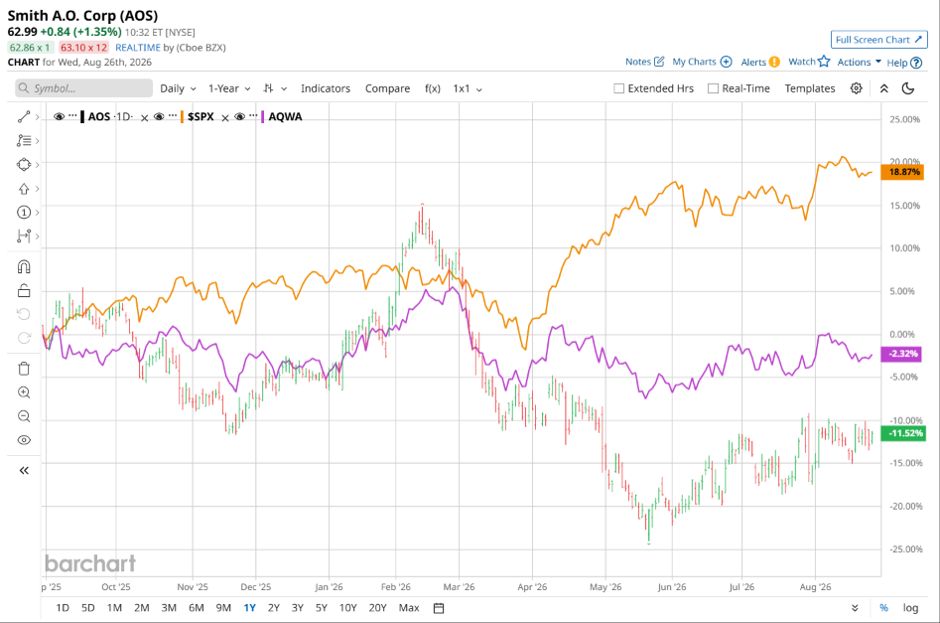Viewport: 940px width, 623px height.
Task: Choose the shapes drawing tool
Action: pos(23,164)
